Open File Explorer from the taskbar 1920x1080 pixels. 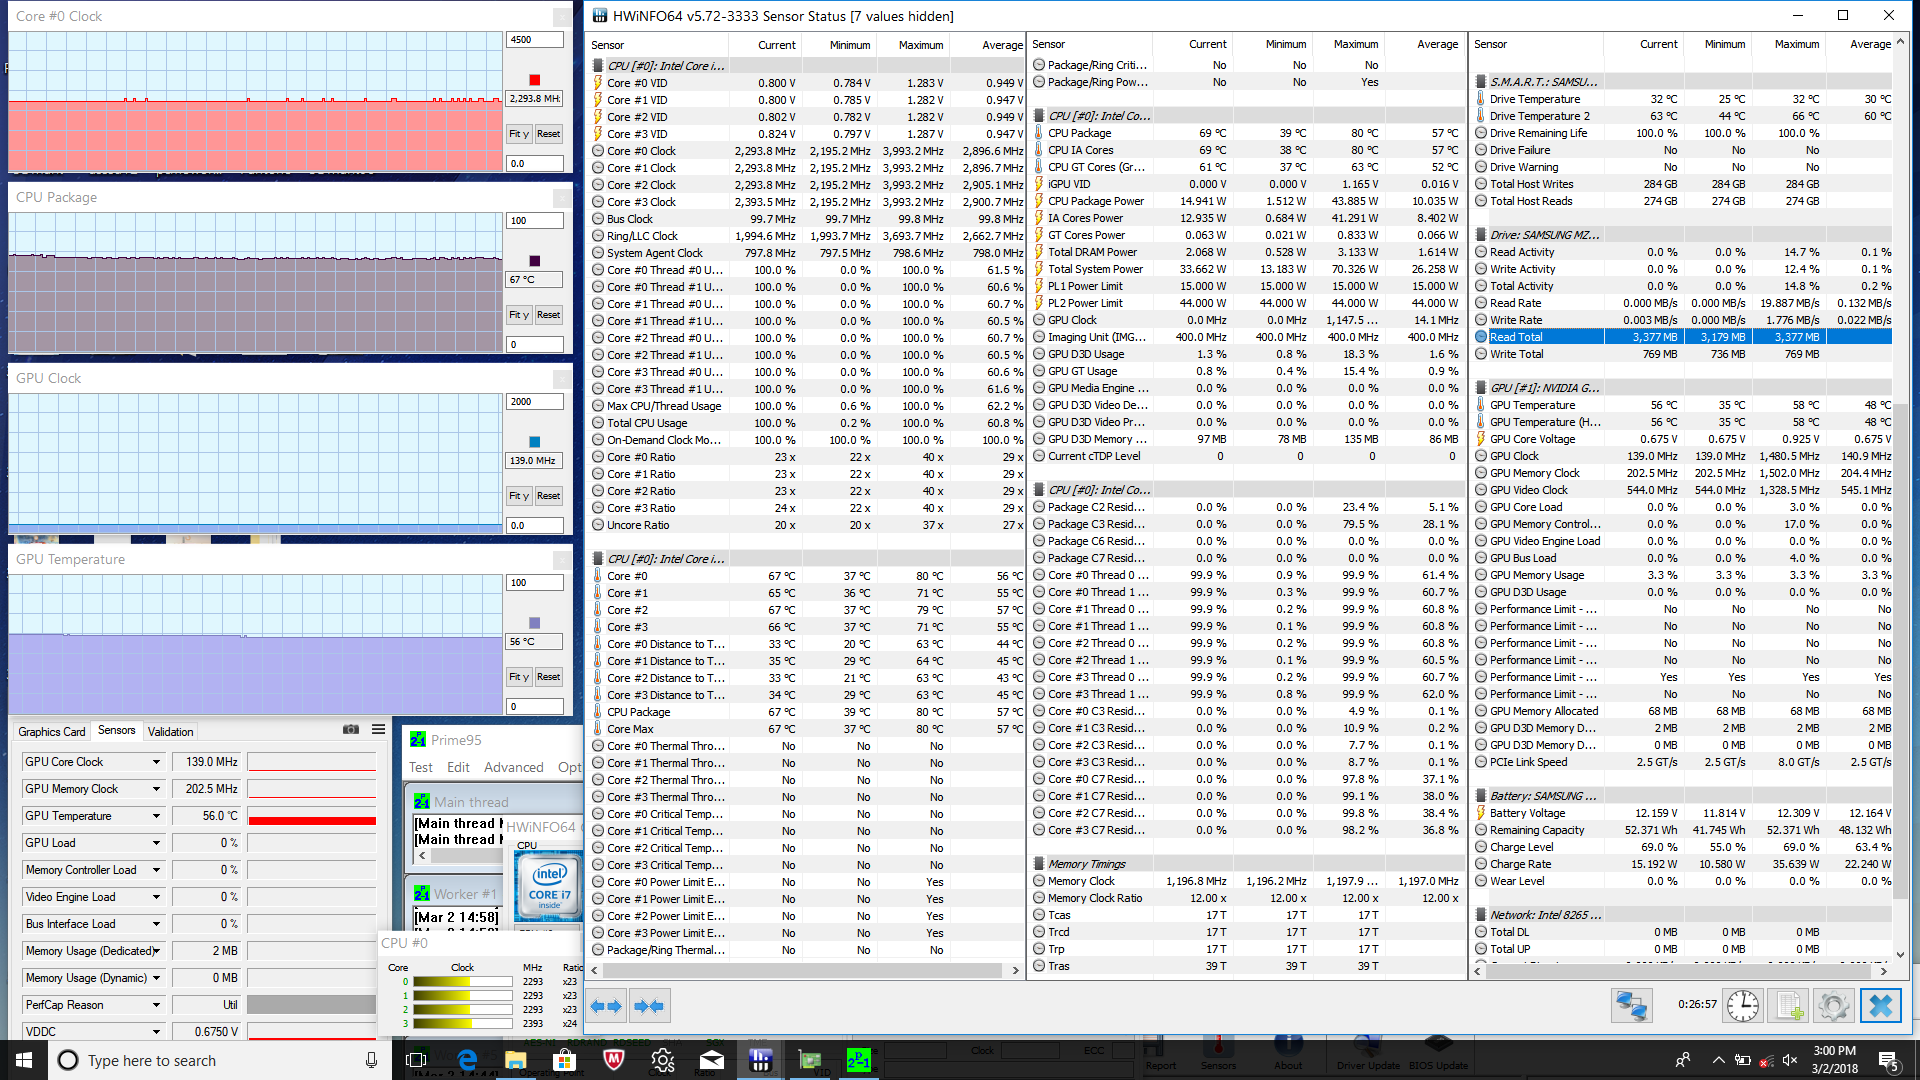coord(516,1060)
